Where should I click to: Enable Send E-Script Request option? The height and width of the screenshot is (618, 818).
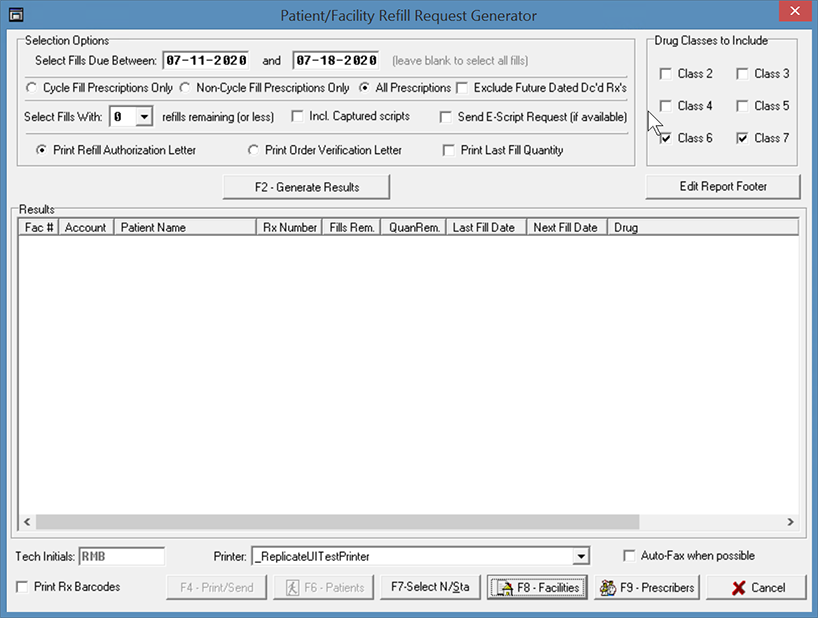pos(446,116)
